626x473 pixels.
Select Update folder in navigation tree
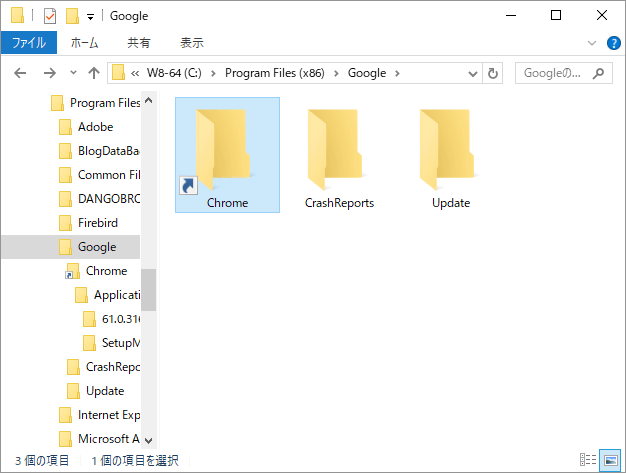tap(96, 391)
